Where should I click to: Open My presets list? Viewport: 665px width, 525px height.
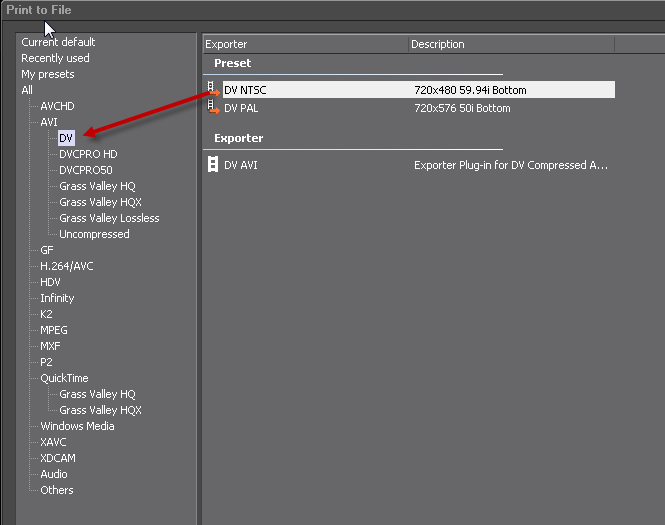(47, 74)
